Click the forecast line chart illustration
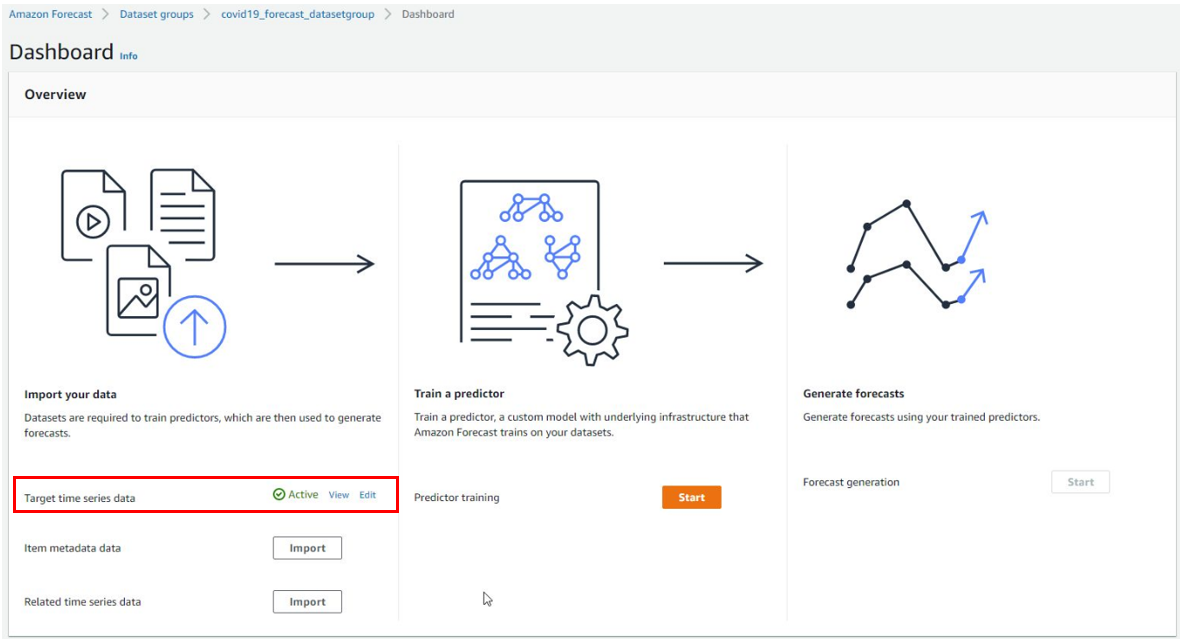The height and width of the screenshot is (639, 1180). (917, 254)
